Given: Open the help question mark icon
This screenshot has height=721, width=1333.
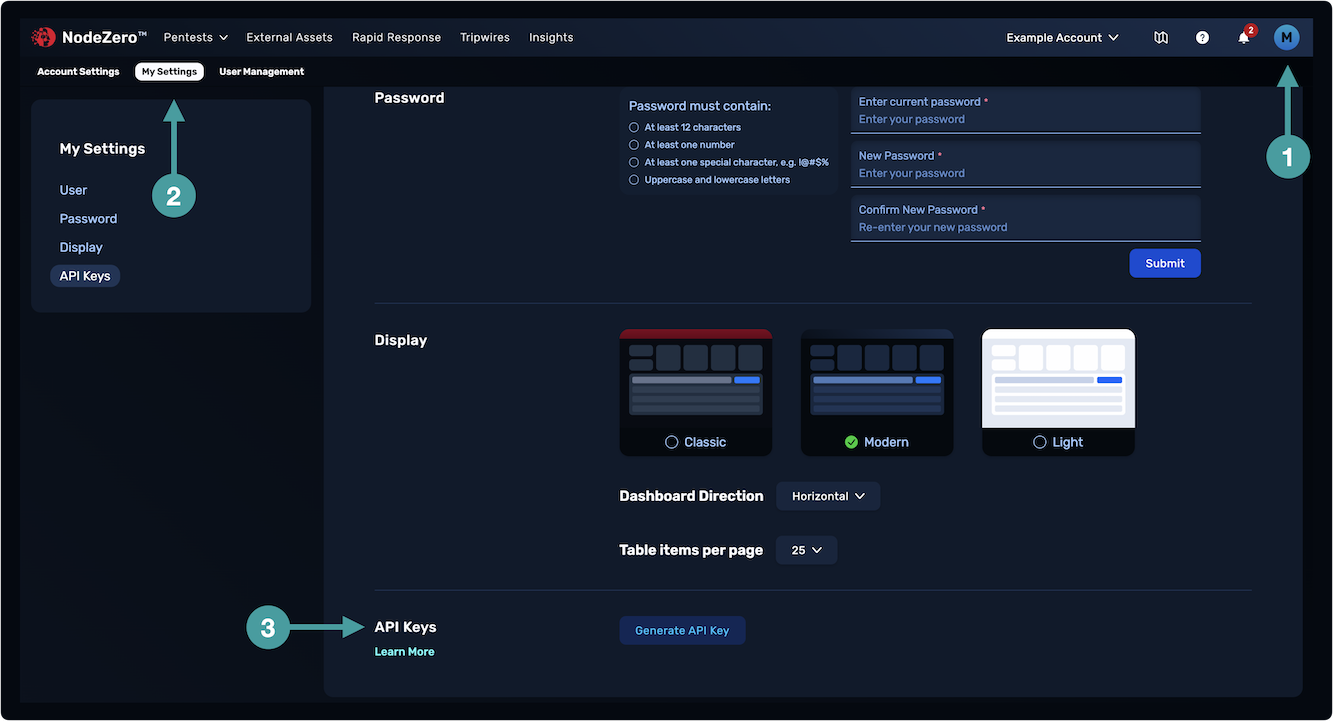Looking at the screenshot, I should tap(1202, 38).
